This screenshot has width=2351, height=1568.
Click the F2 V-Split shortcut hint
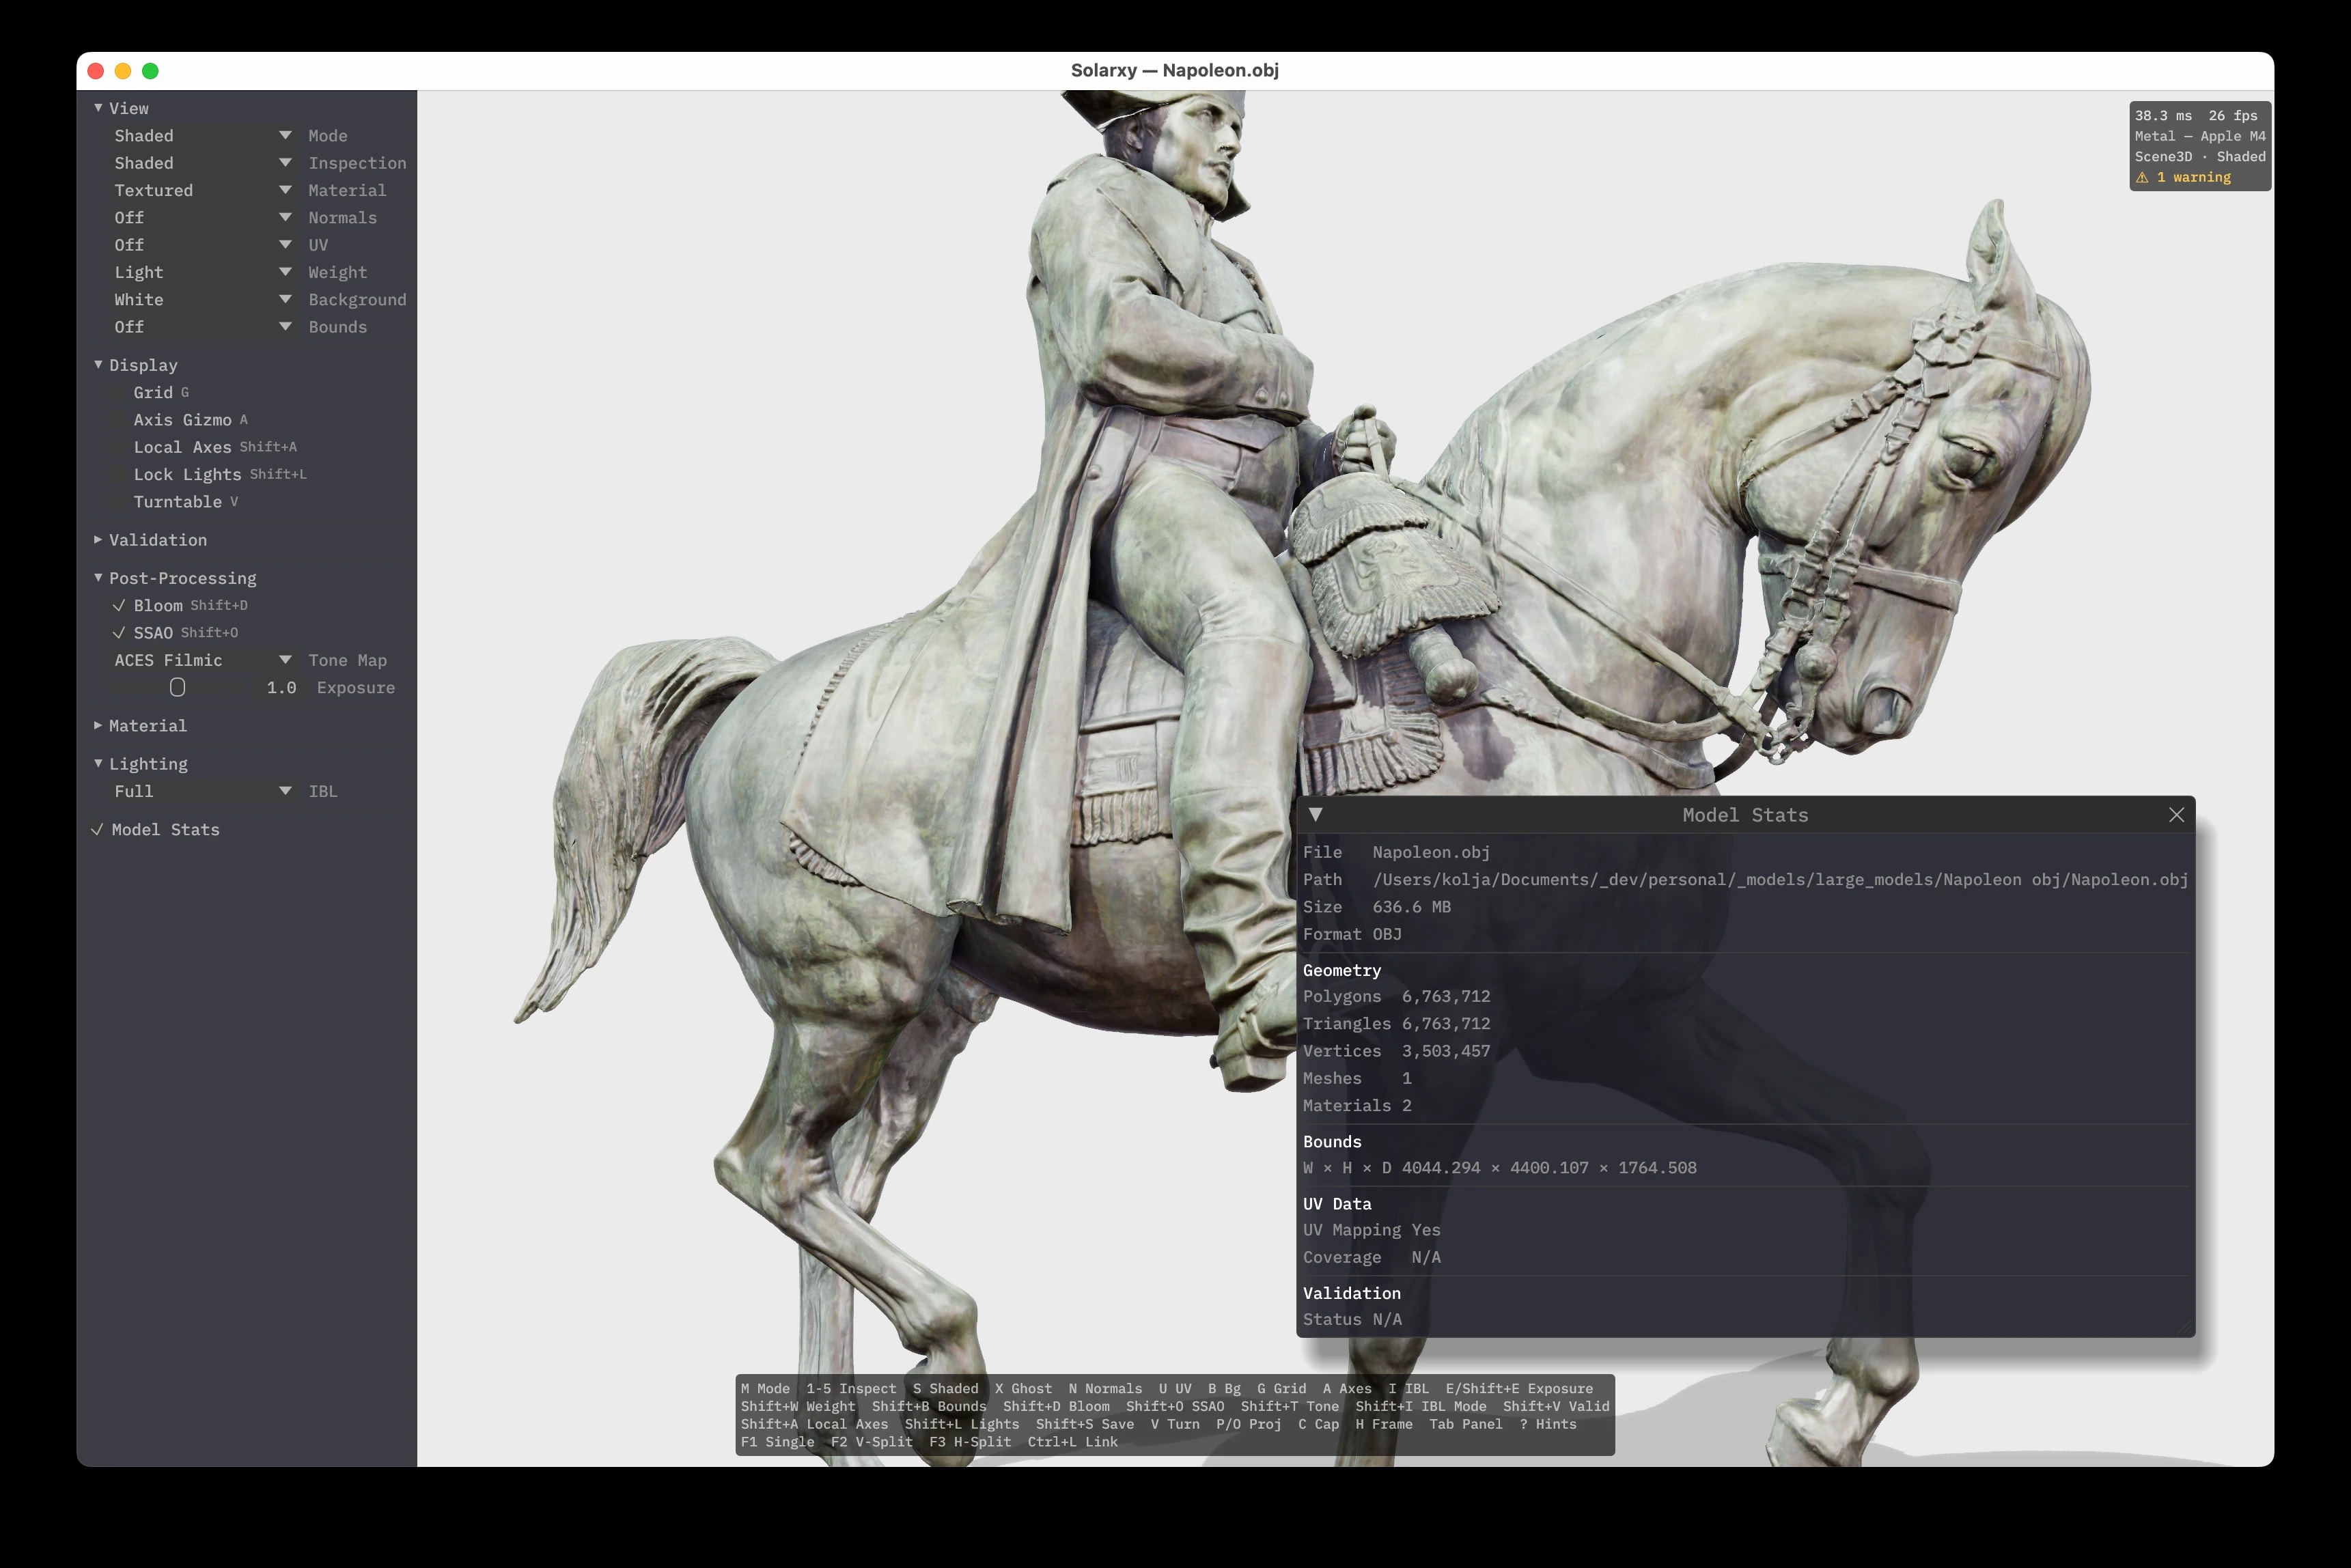(872, 1442)
